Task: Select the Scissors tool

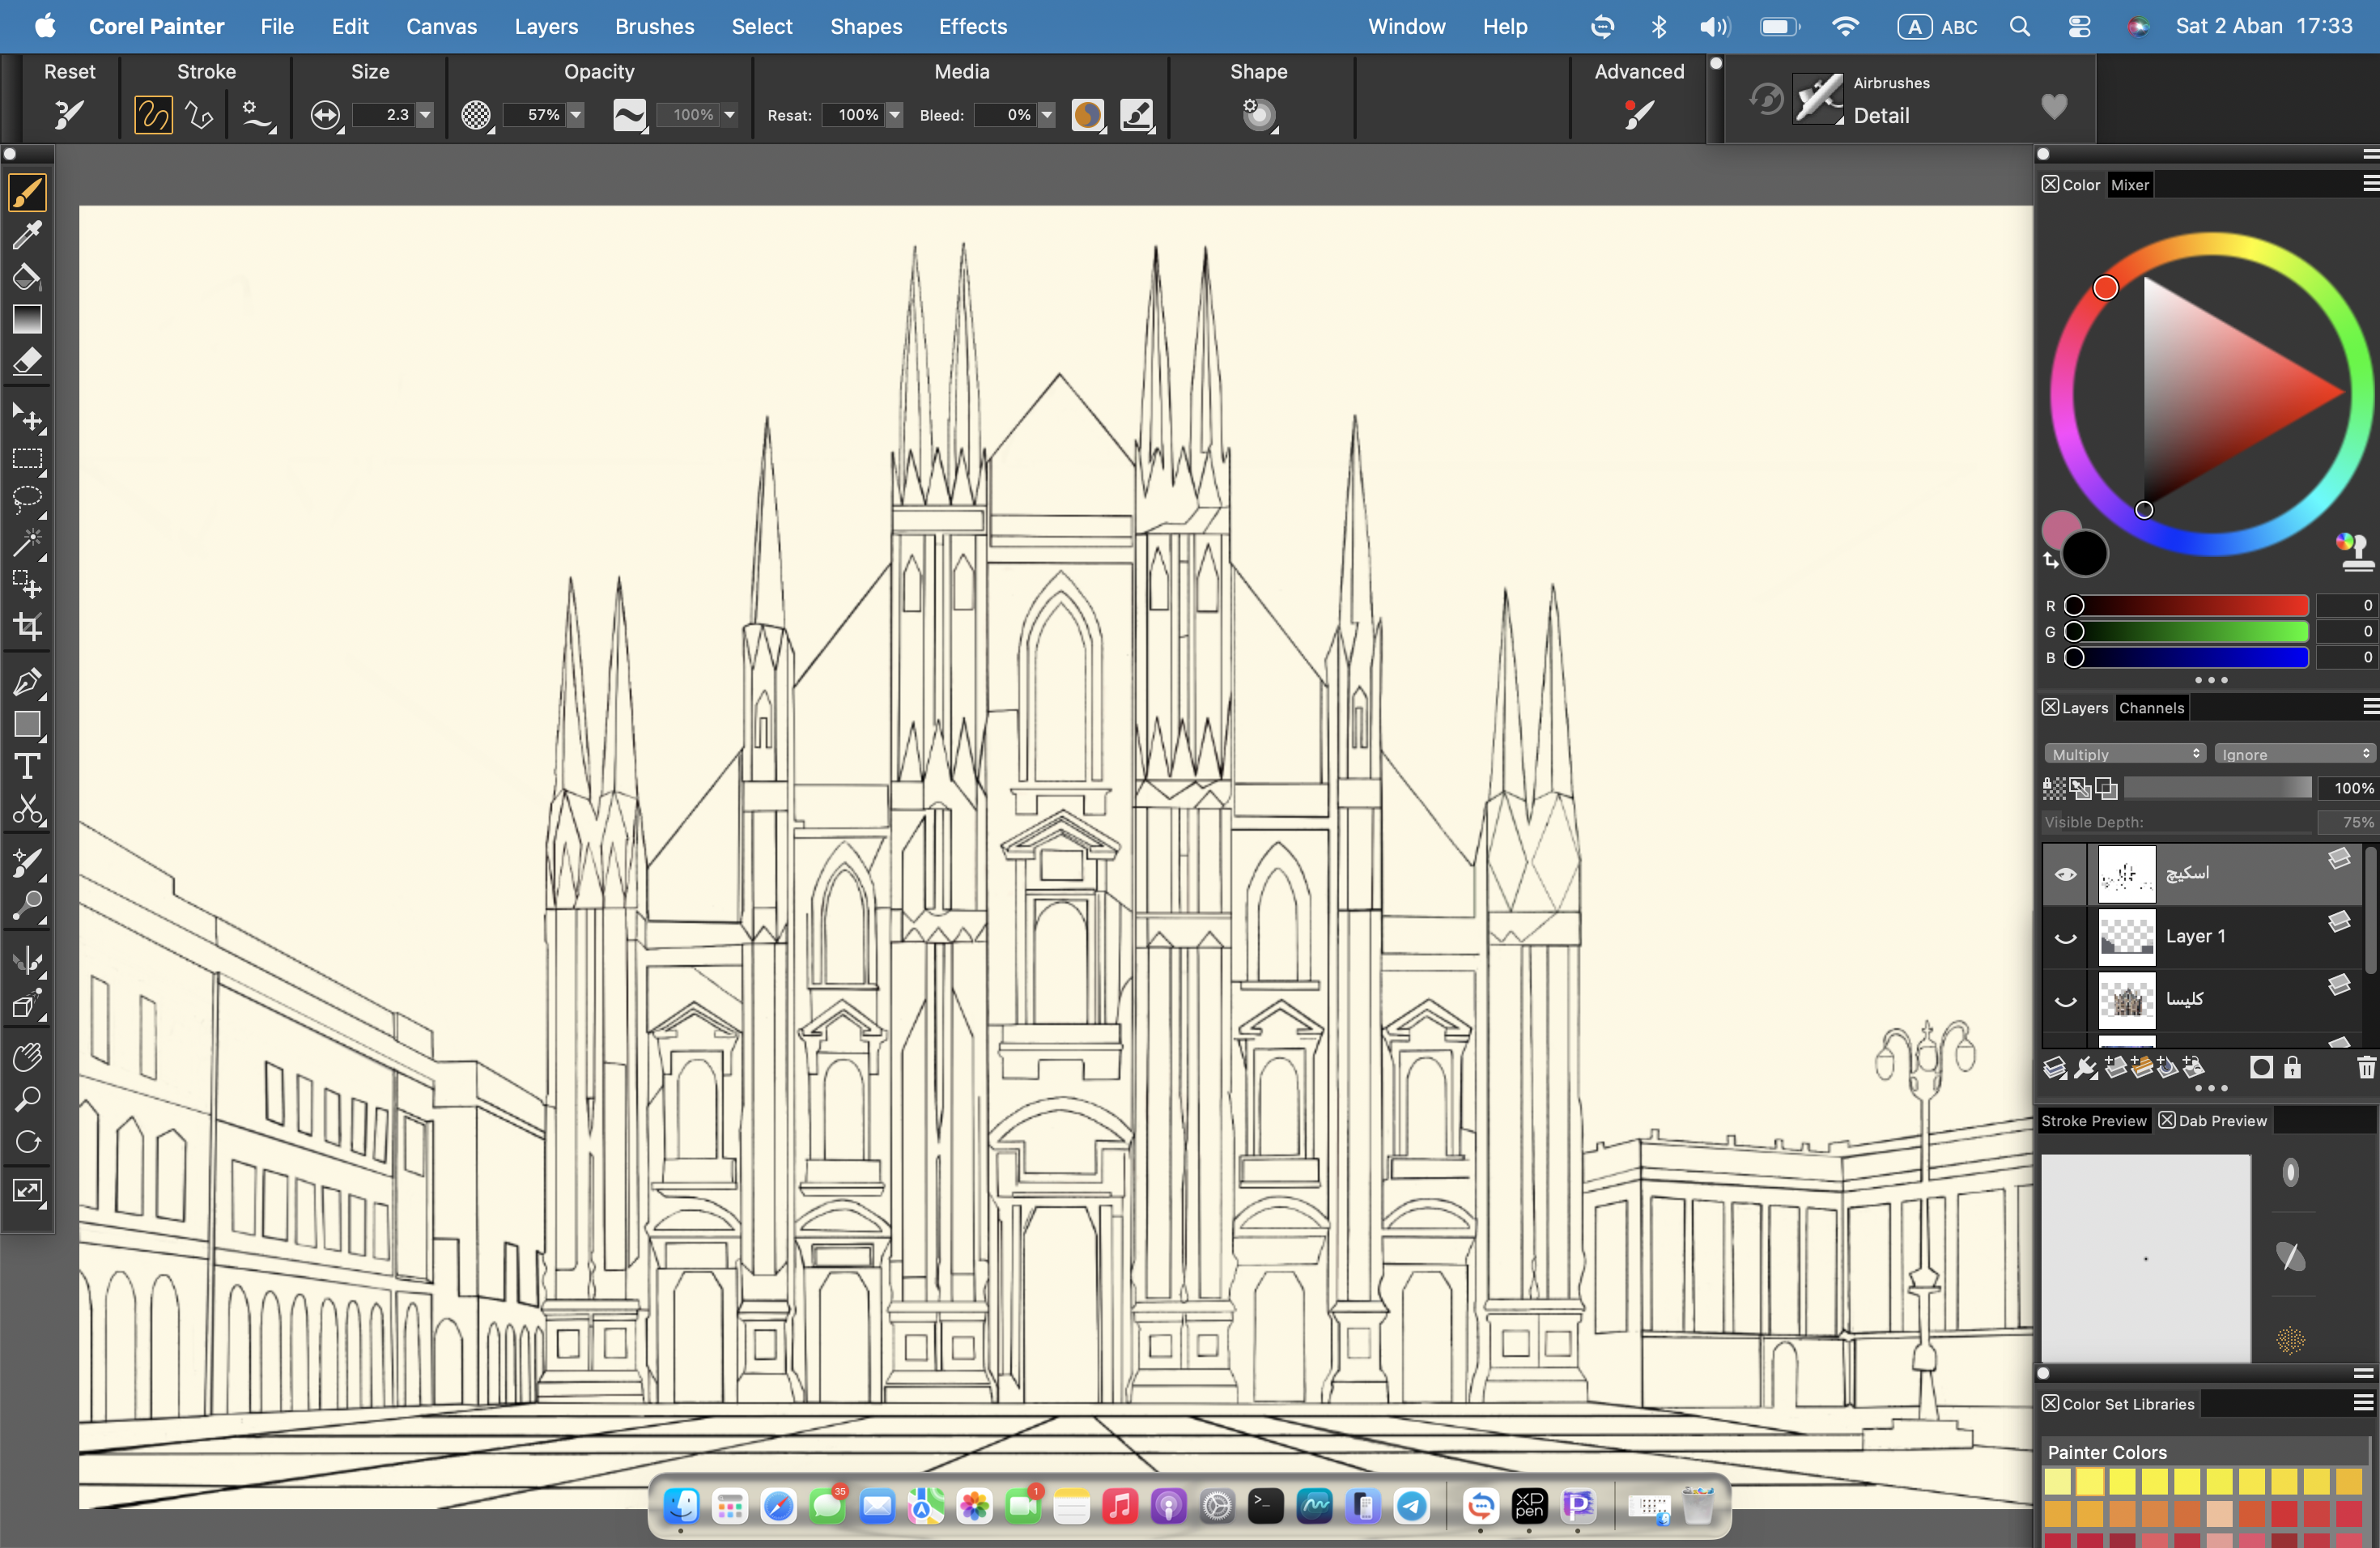Action: tap(28, 809)
